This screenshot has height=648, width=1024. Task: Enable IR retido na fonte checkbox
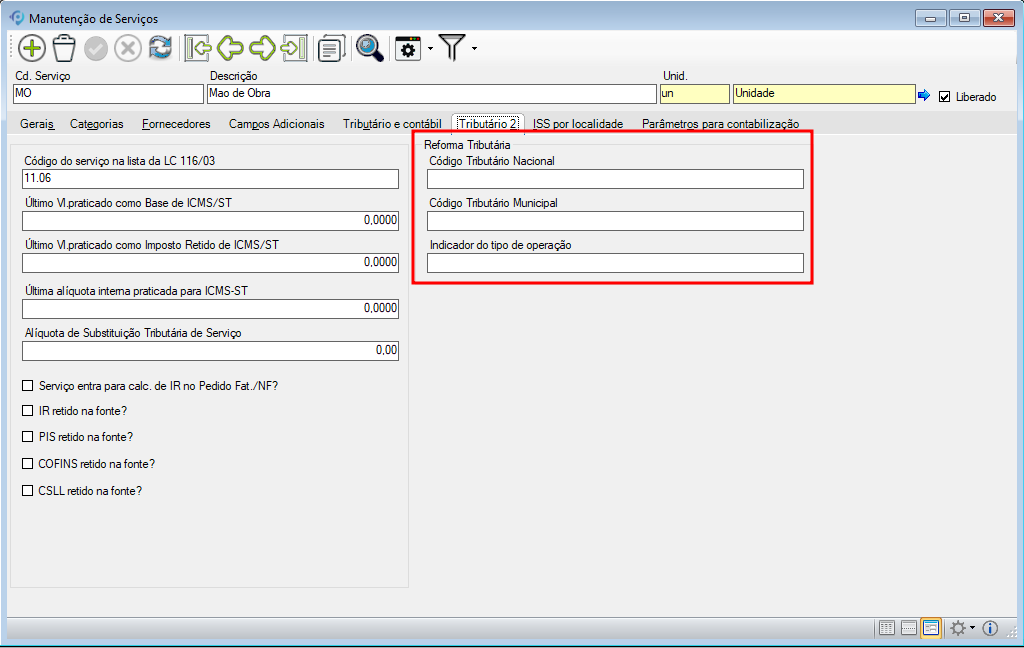point(28,411)
